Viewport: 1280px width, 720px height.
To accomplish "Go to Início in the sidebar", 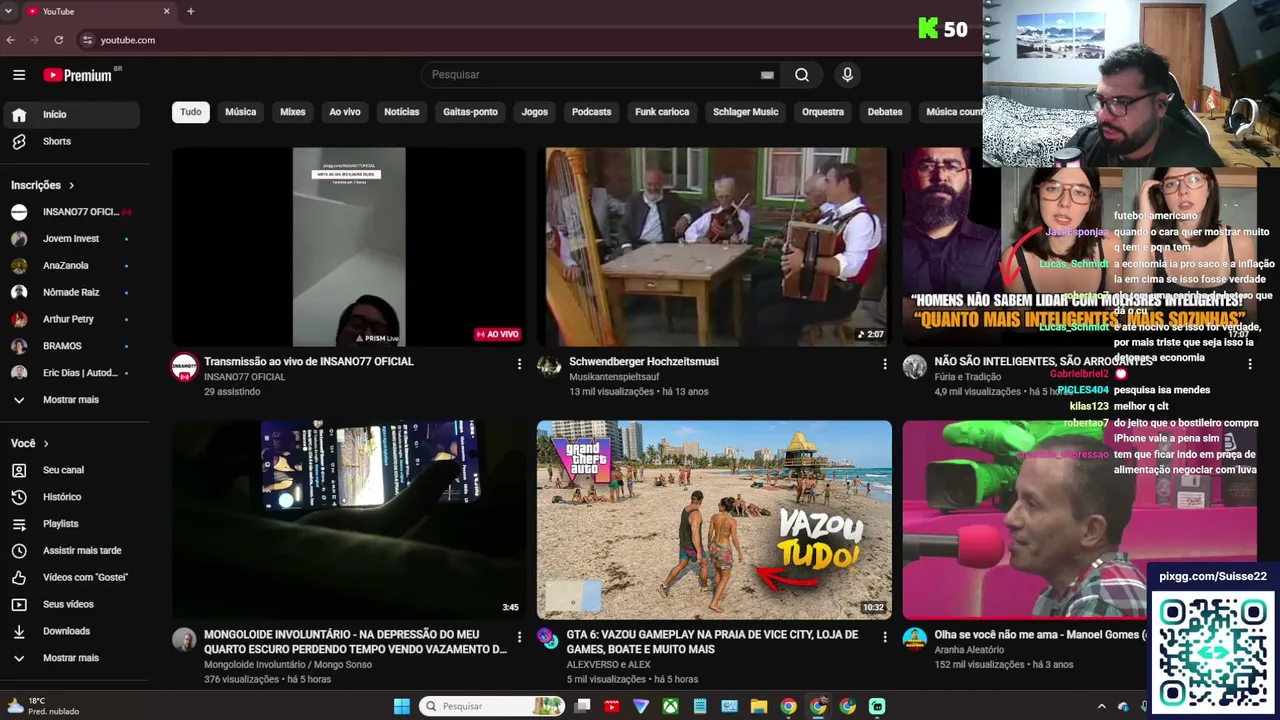I will [71, 115].
